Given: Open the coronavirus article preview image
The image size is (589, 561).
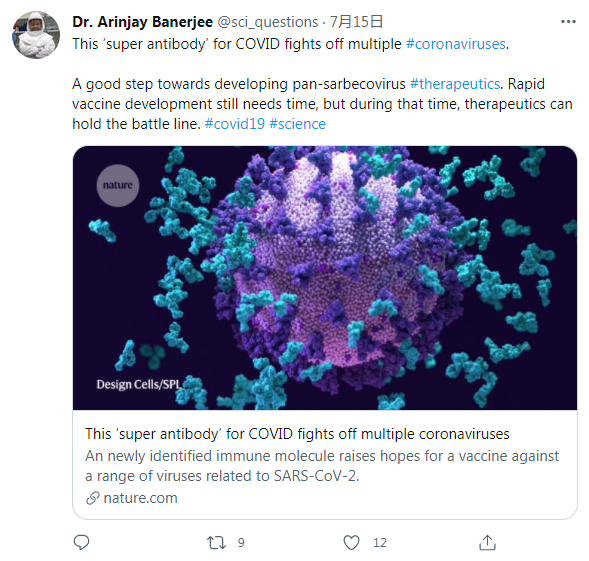Looking at the screenshot, I should pyautogui.click(x=325, y=278).
